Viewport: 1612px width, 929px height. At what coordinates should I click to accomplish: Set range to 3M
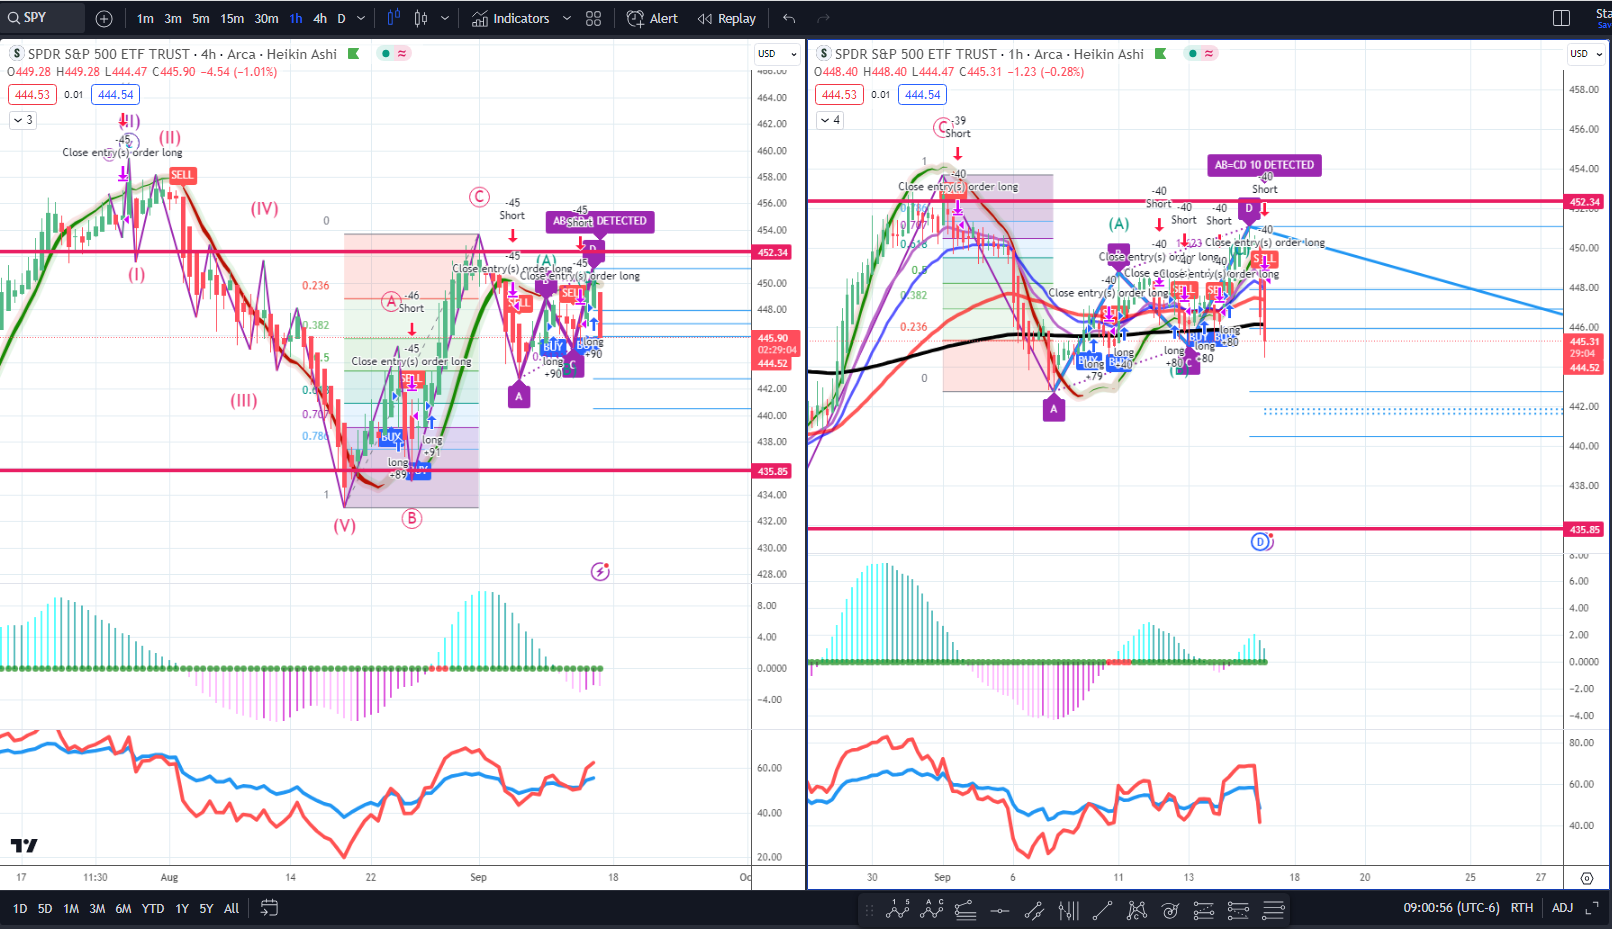click(x=97, y=909)
